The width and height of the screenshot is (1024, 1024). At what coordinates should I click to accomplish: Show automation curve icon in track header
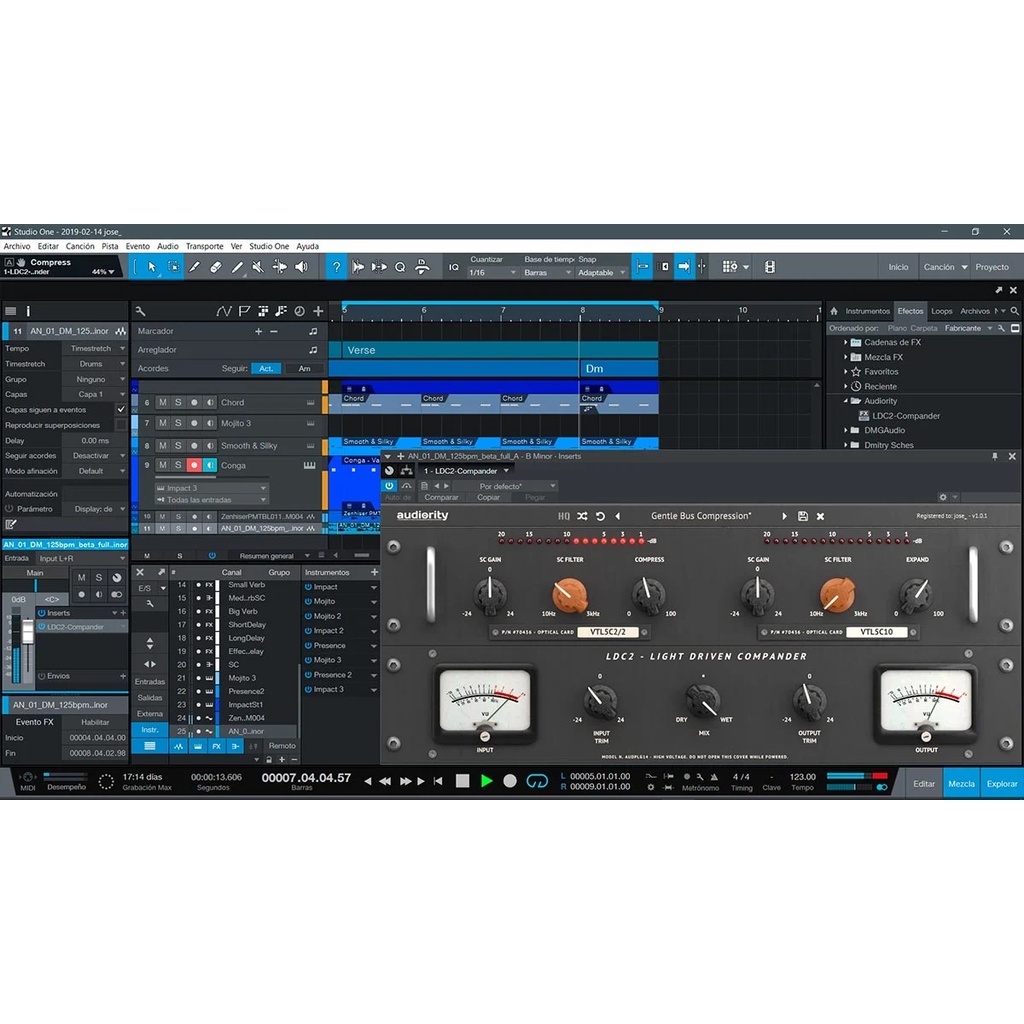[x=223, y=312]
